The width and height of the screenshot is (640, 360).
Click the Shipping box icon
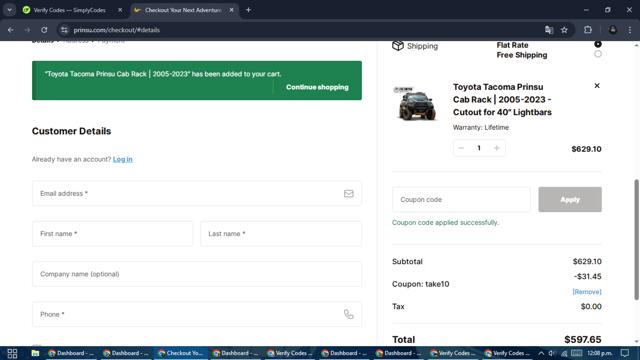pos(398,46)
